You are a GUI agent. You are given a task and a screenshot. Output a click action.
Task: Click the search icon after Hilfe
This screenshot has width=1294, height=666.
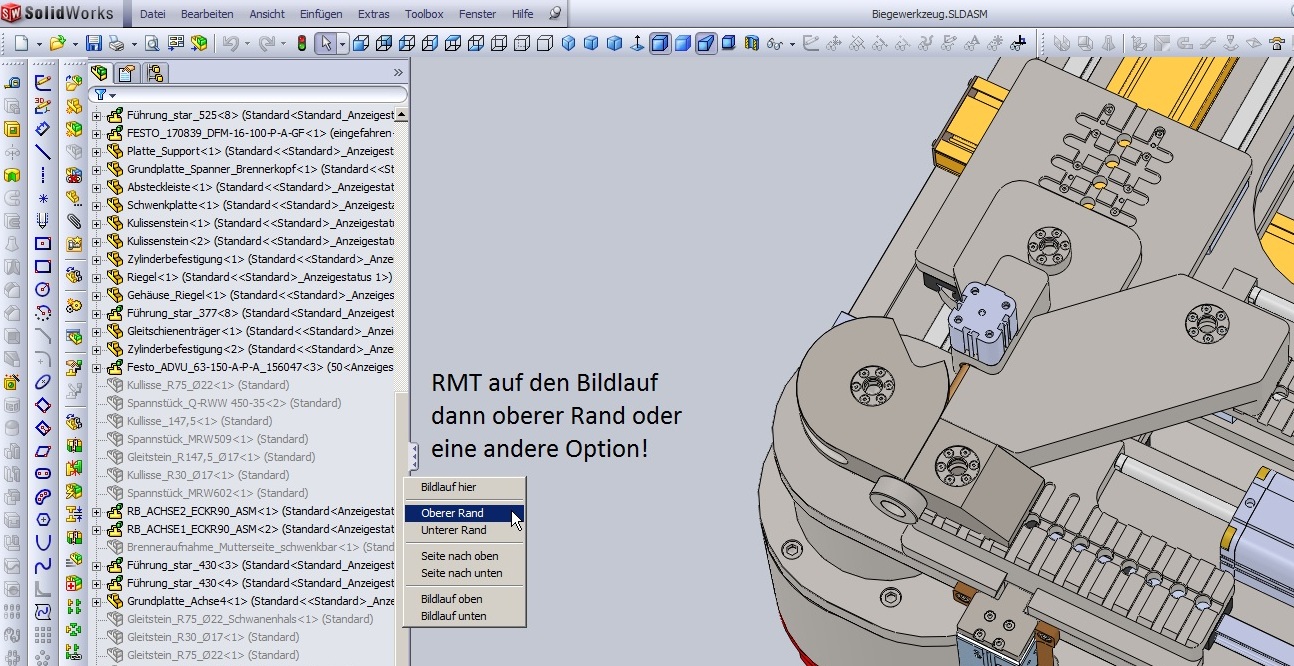coord(555,14)
